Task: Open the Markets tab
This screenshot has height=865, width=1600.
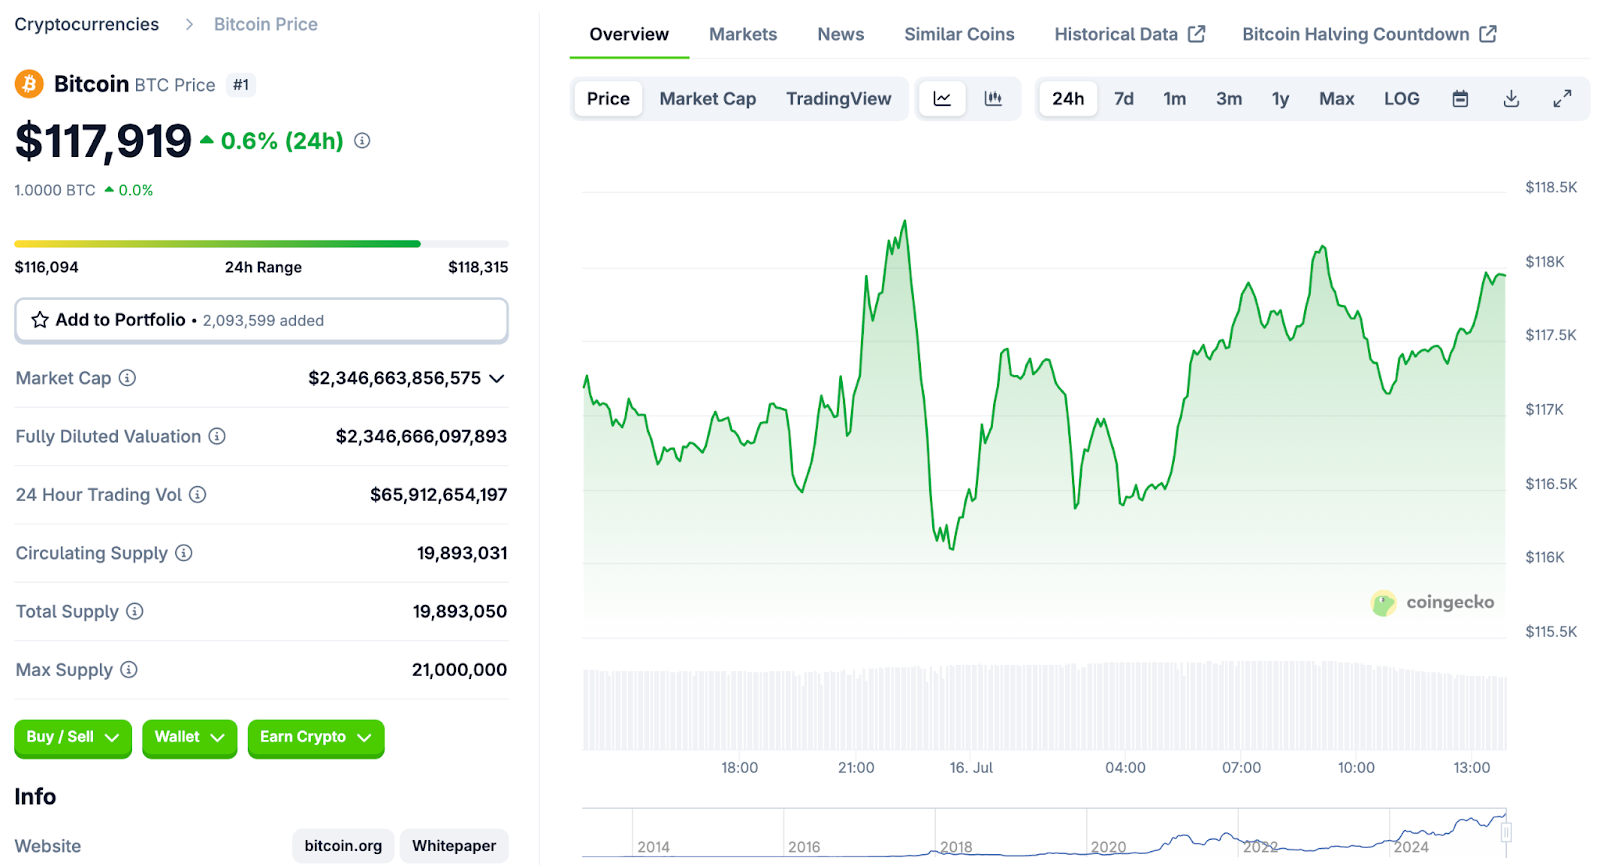Action: point(742,34)
